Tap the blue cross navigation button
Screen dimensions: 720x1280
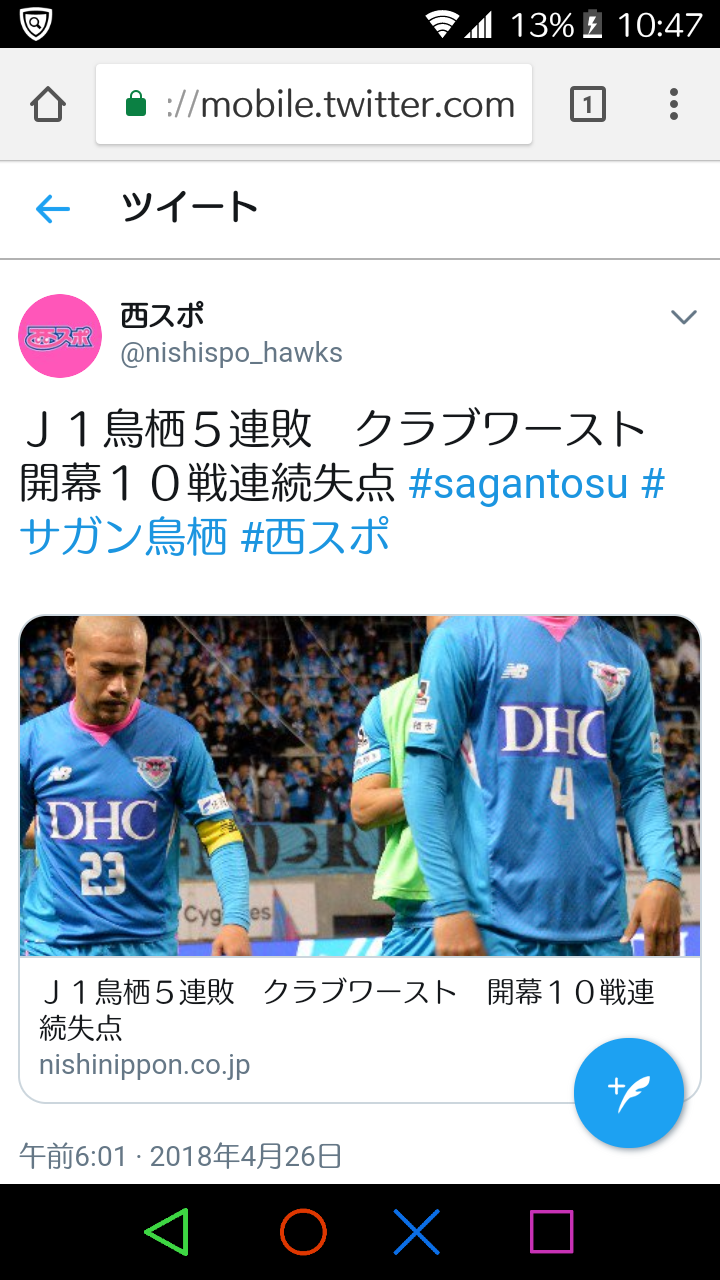pyautogui.click(x=417, y=1231)
